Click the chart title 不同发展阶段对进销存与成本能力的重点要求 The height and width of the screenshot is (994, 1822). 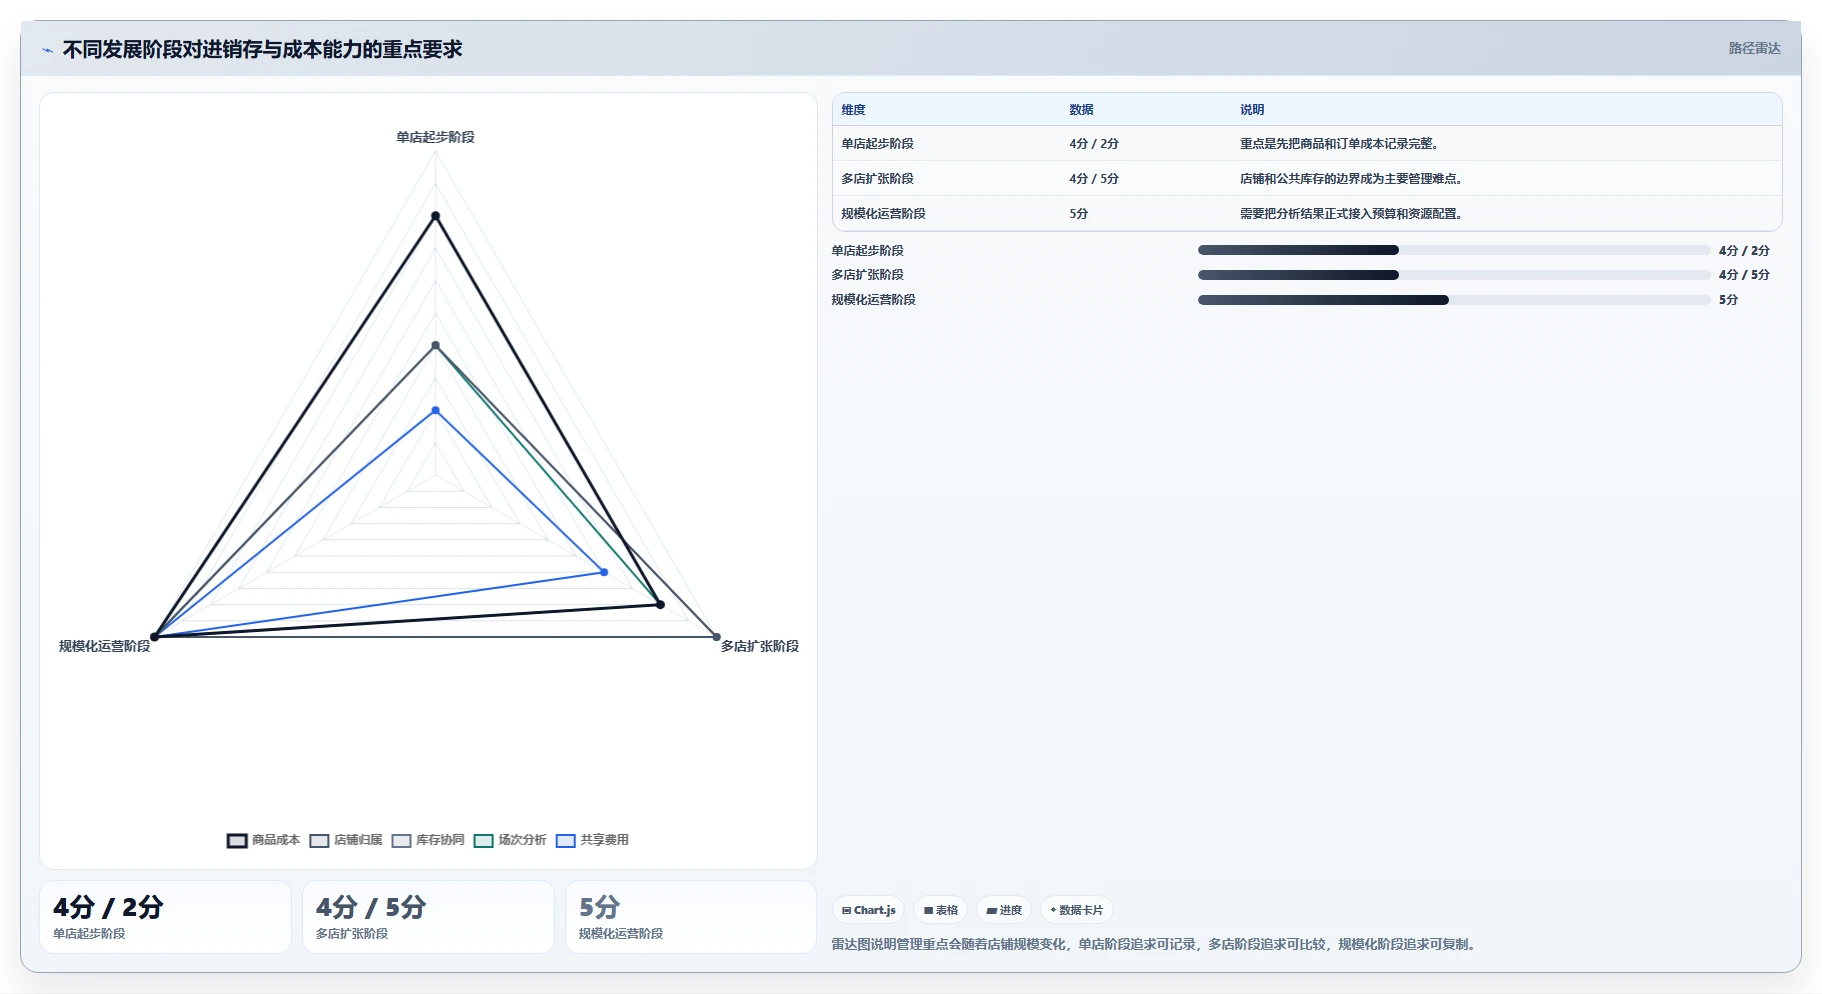(x=262, y=49)
